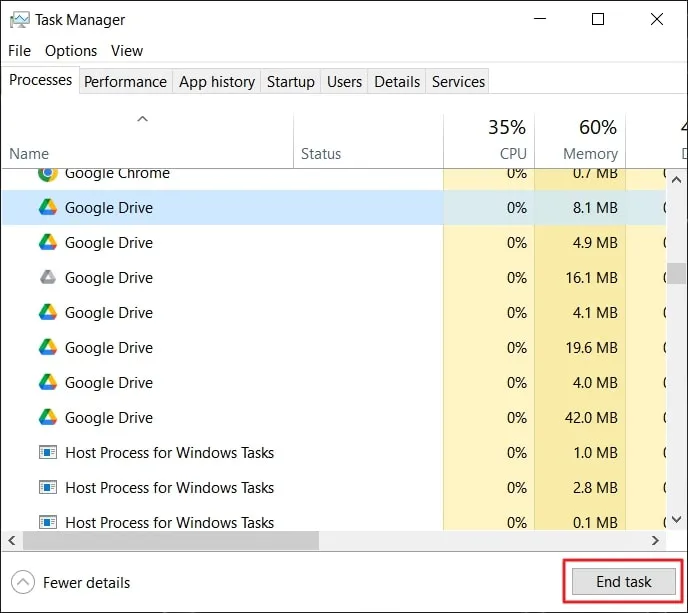Viewport: 688px width, 613px height.
Task: Collapse view with Fewer details chevron
Action: coord(22,582)
